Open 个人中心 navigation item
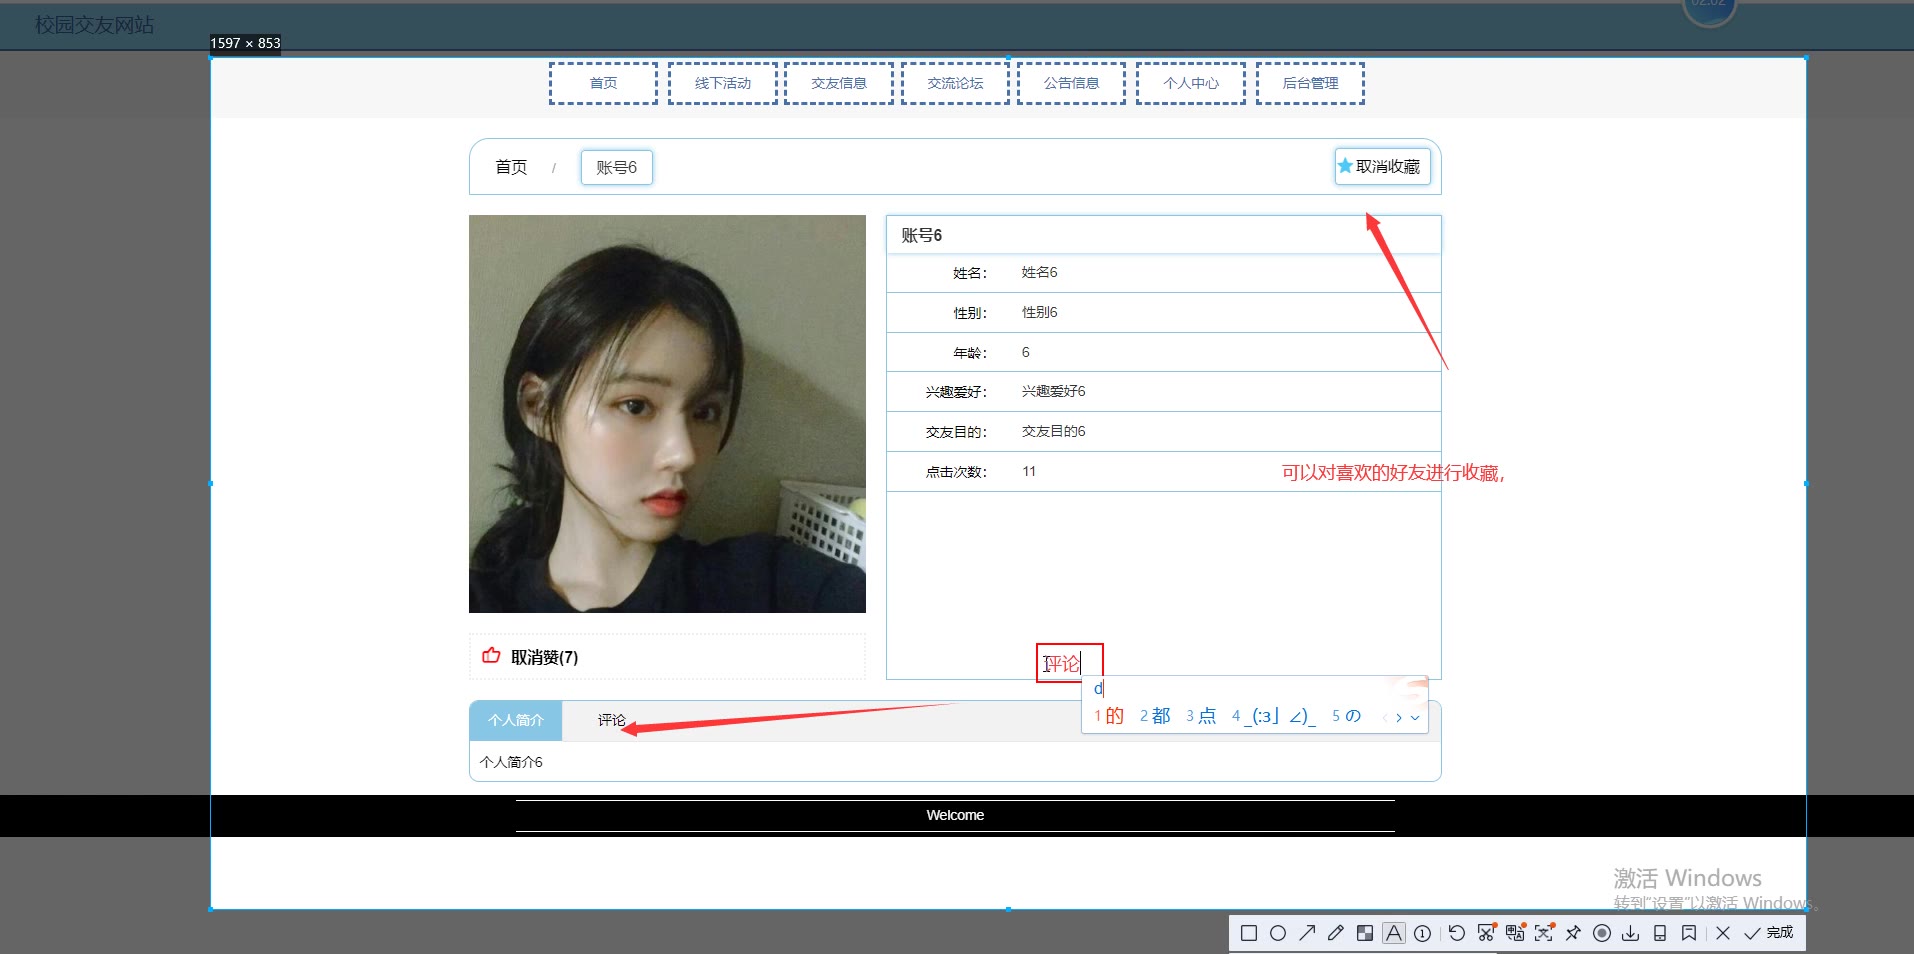Image resolution: width=1914 pixels, height=954 pixels. coord(1190,83)
